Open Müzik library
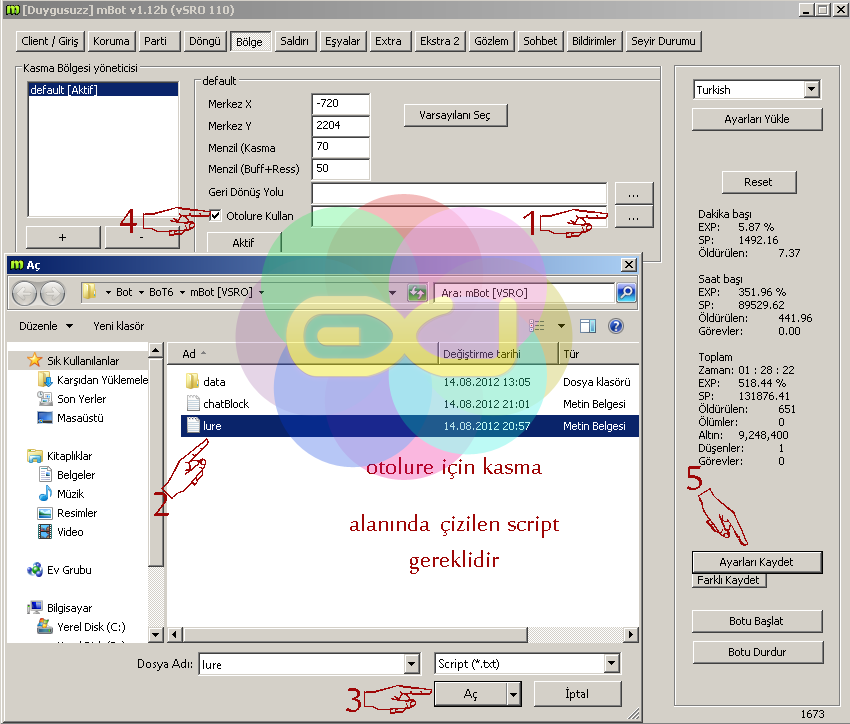Screen dimensions: 850x724 tap(61, 494)
